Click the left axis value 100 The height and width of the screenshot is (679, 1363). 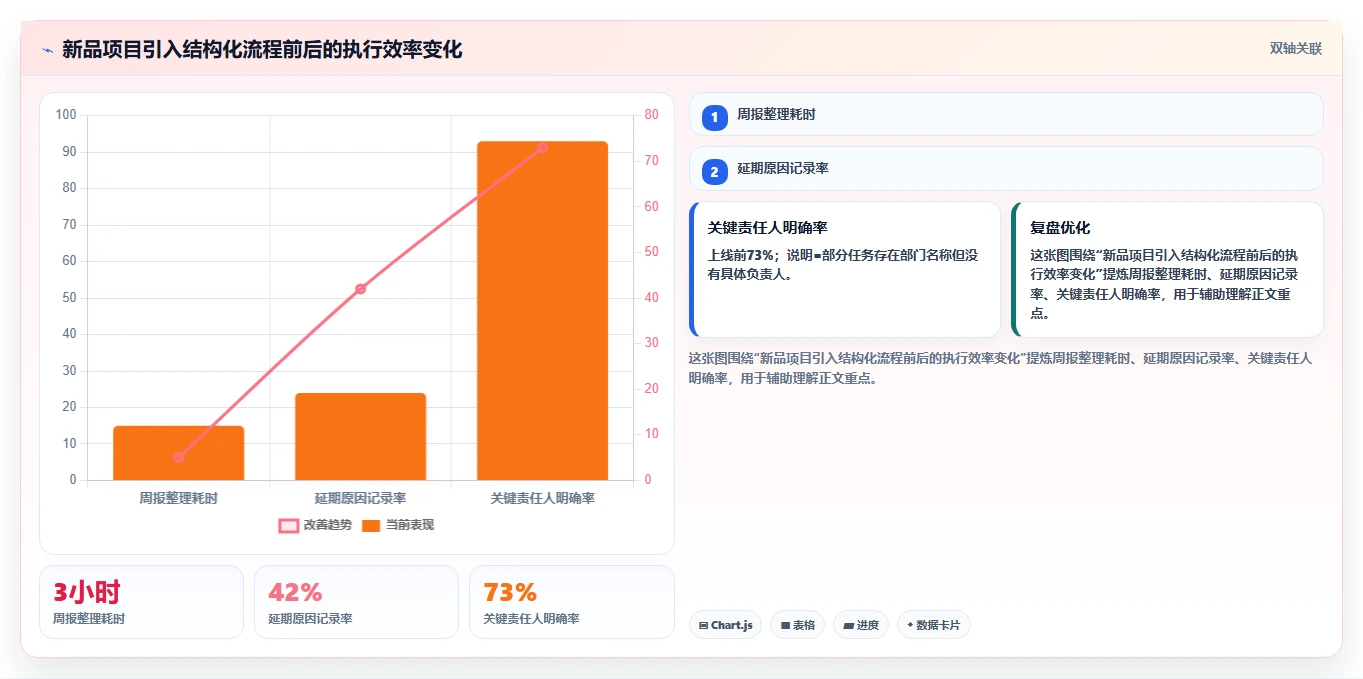[x=66, y=115]
